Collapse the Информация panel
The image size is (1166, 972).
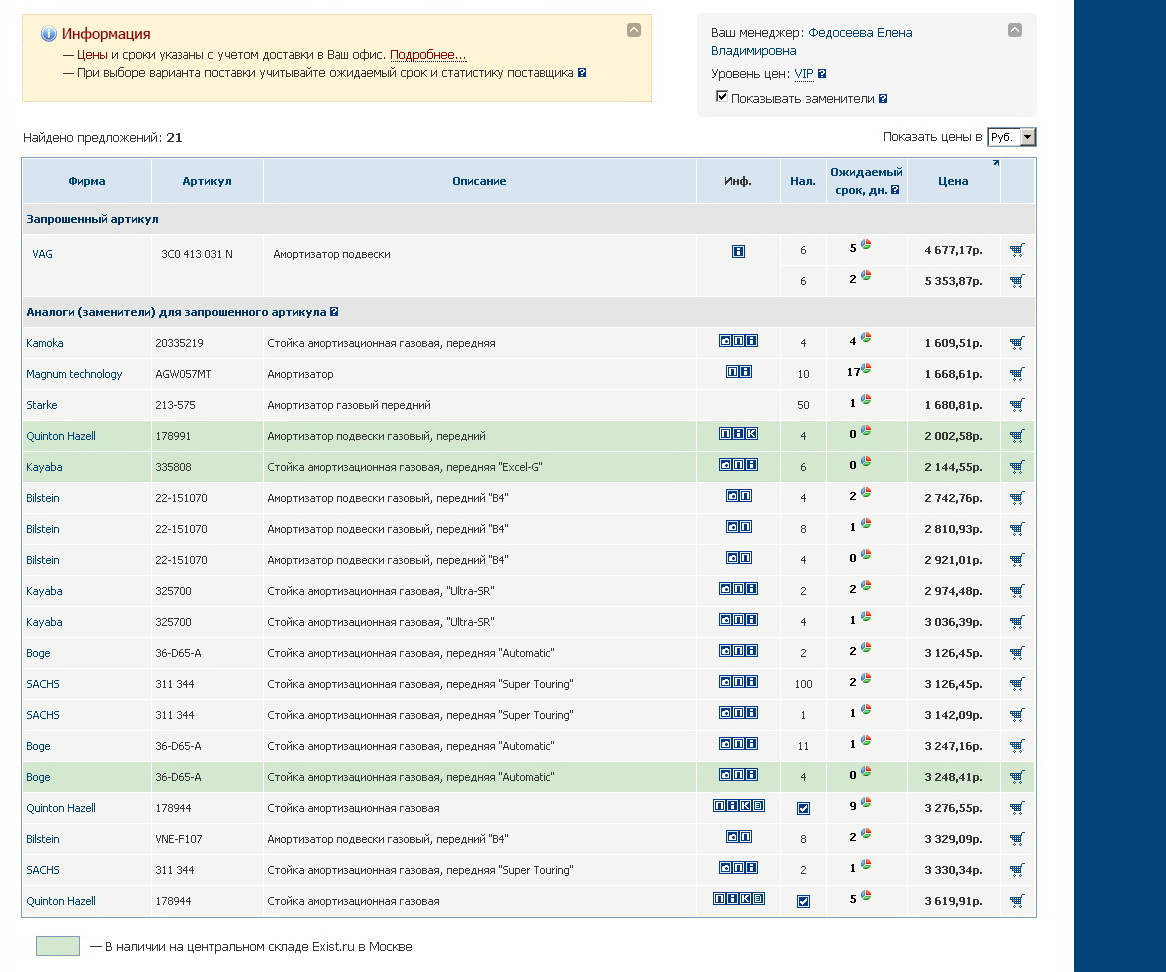(x=634, y=30)
